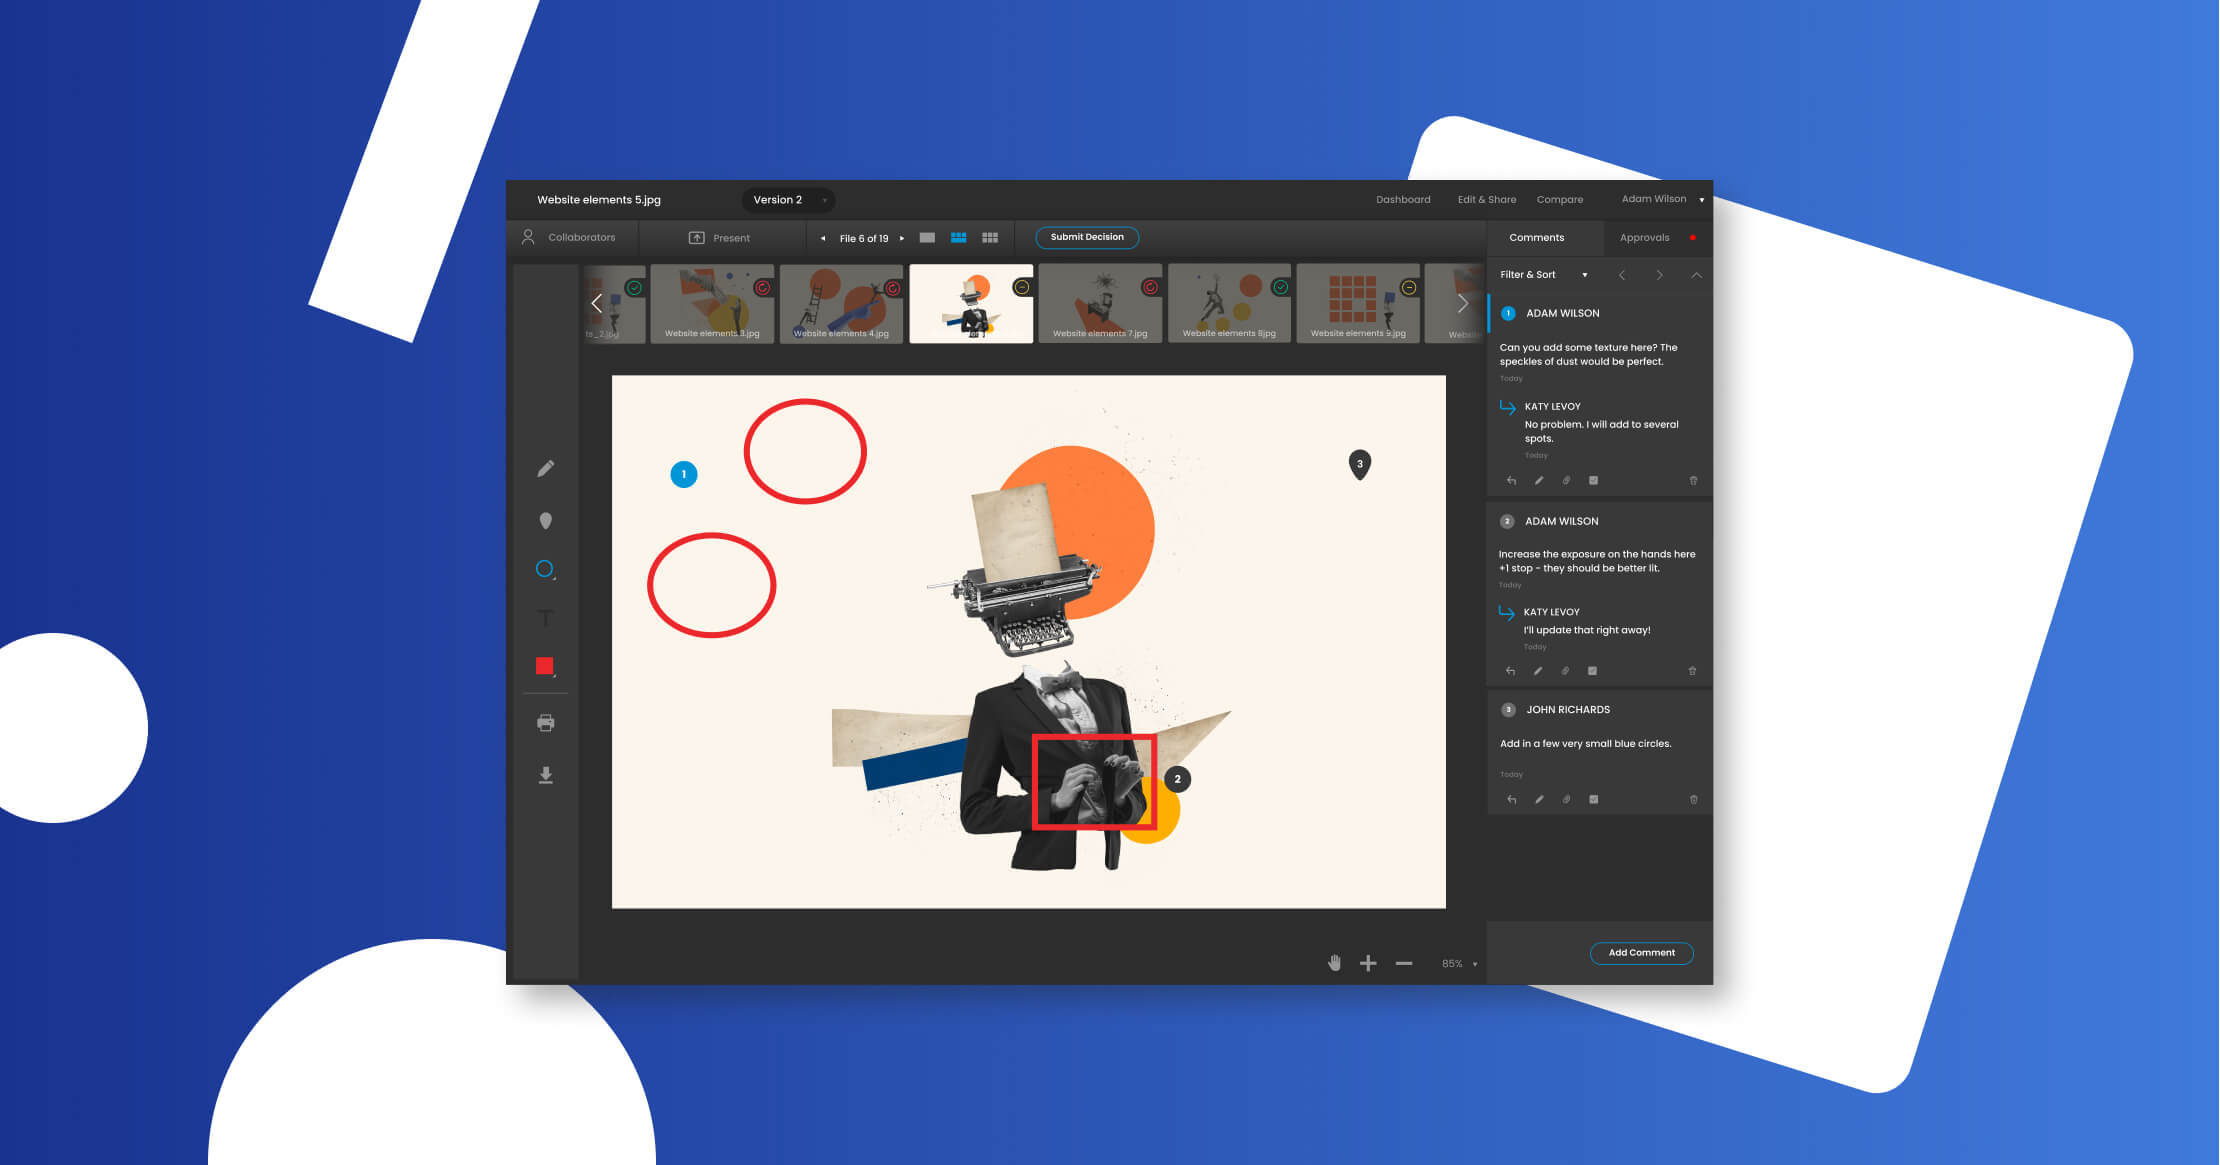The width and height of the screenshot is (2220, 1165).
Task: Select the Rectangle drawing tool
Action: click(544, 665)
